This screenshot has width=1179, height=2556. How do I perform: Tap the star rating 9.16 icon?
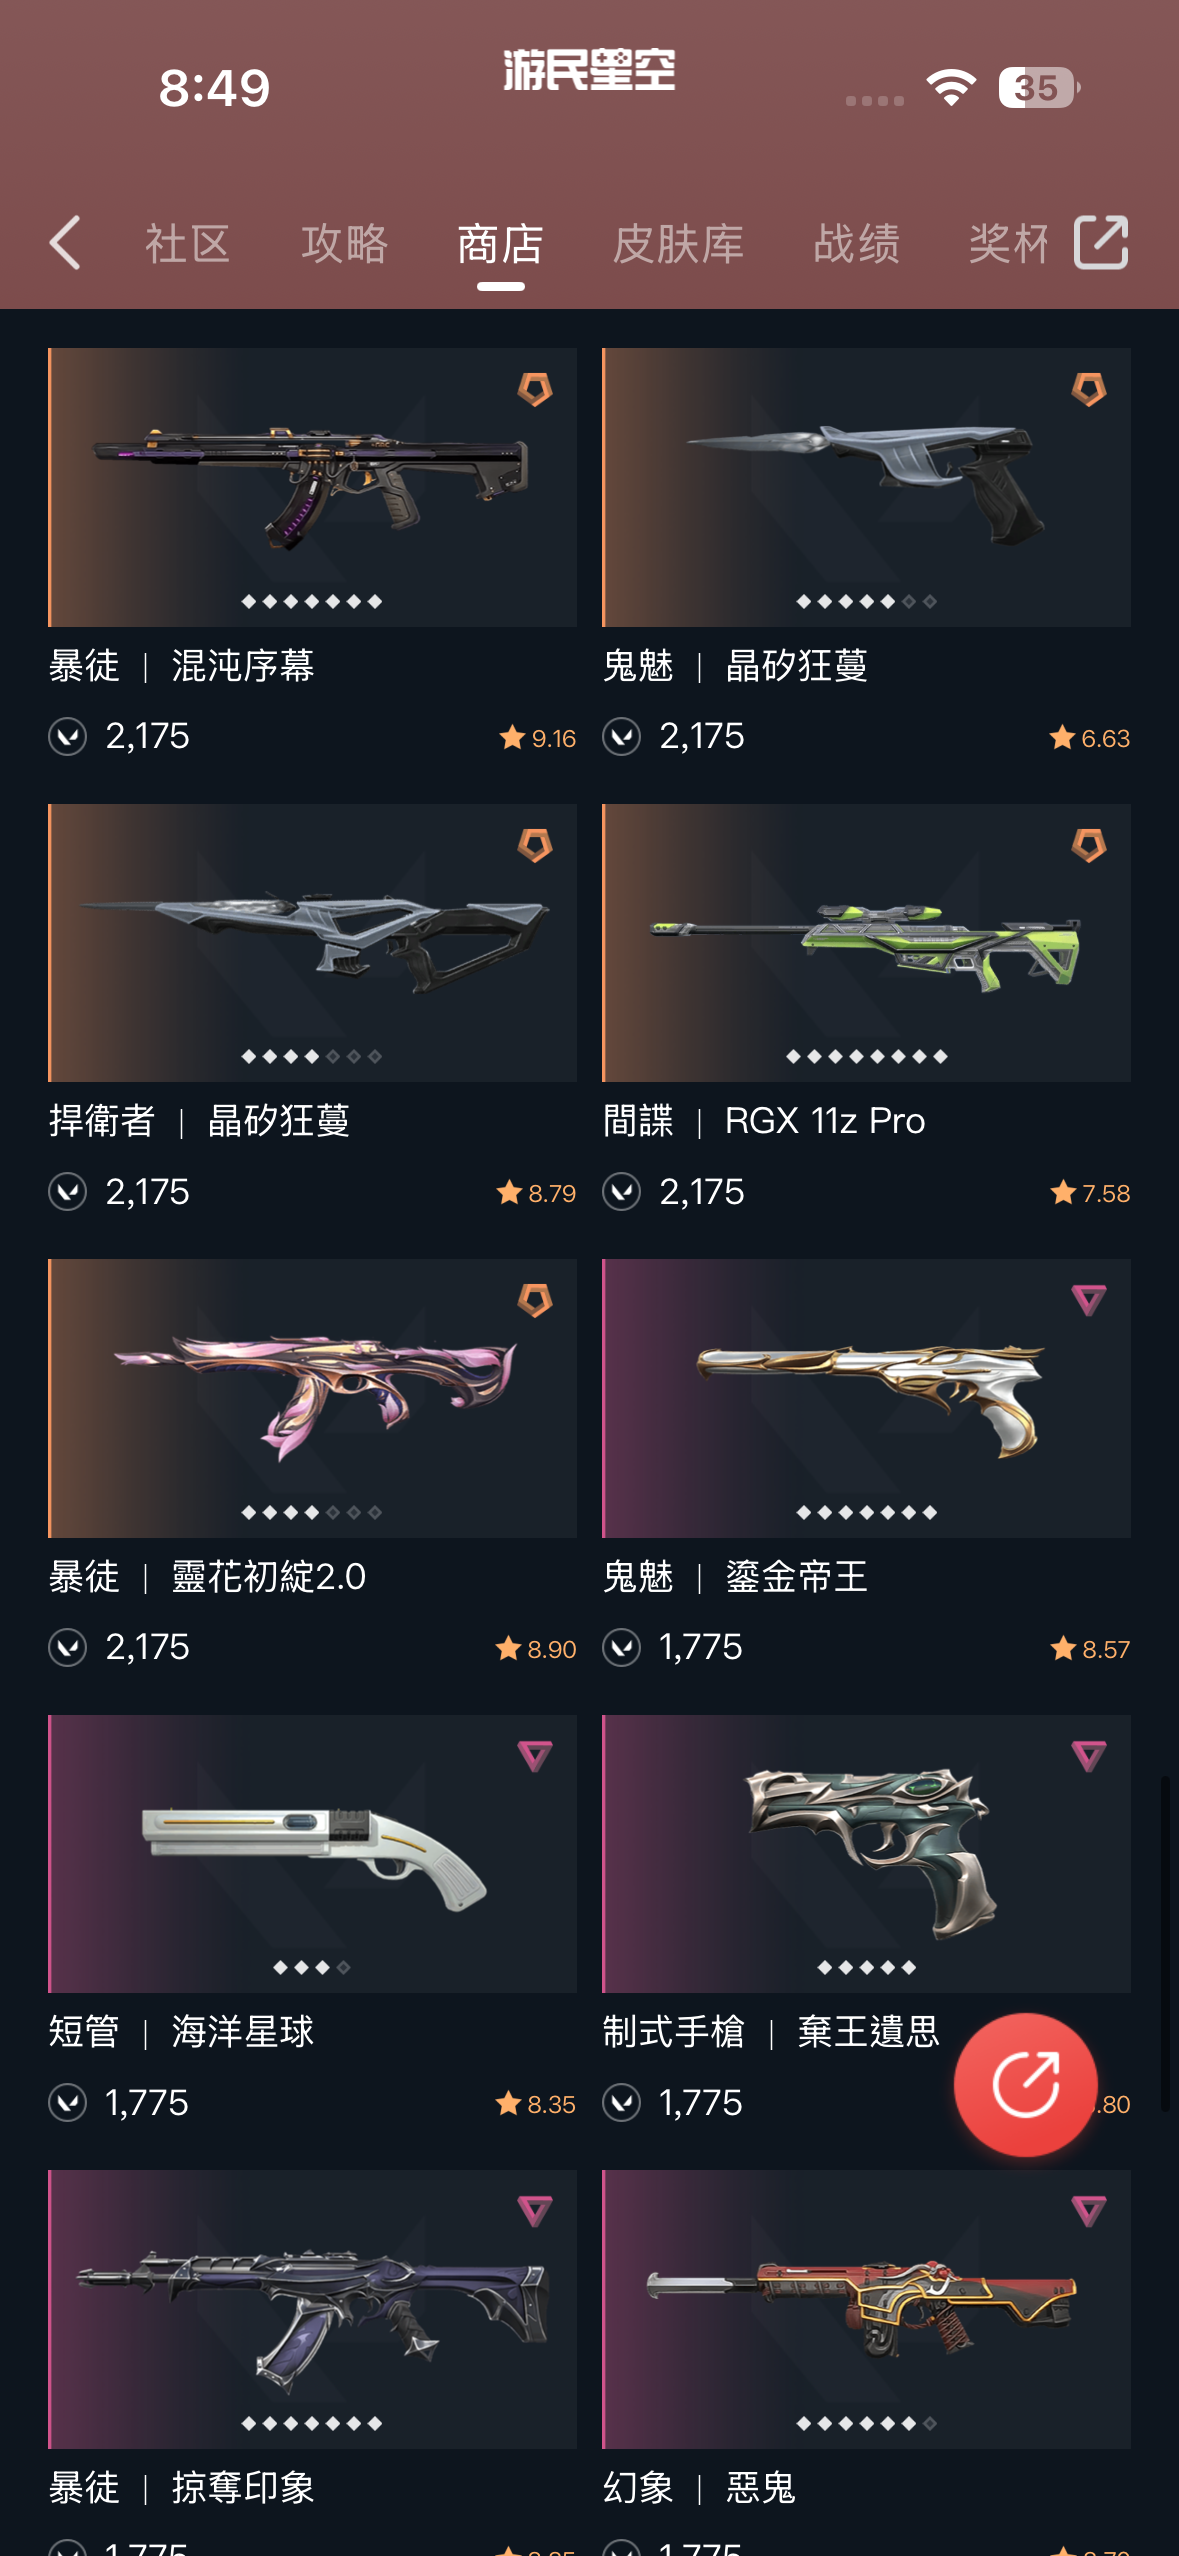pos(512,738)
